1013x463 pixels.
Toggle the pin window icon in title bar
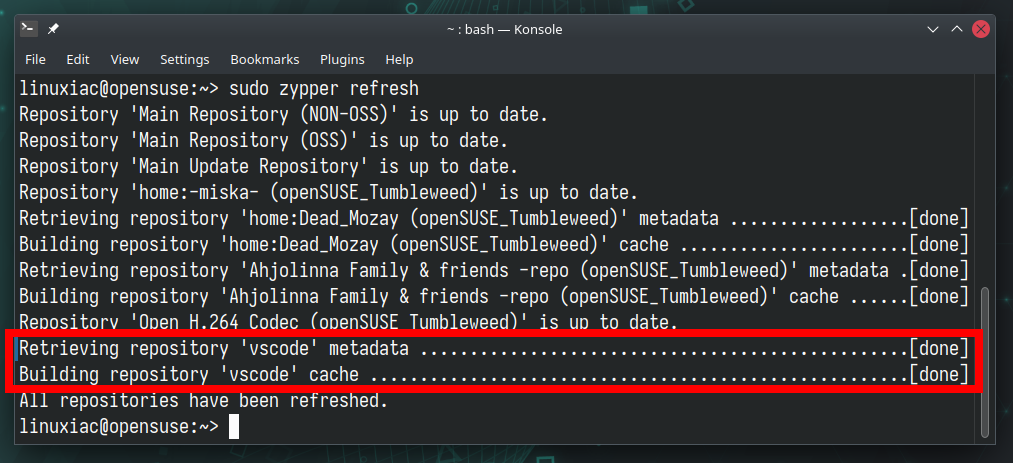coord(53,29)
